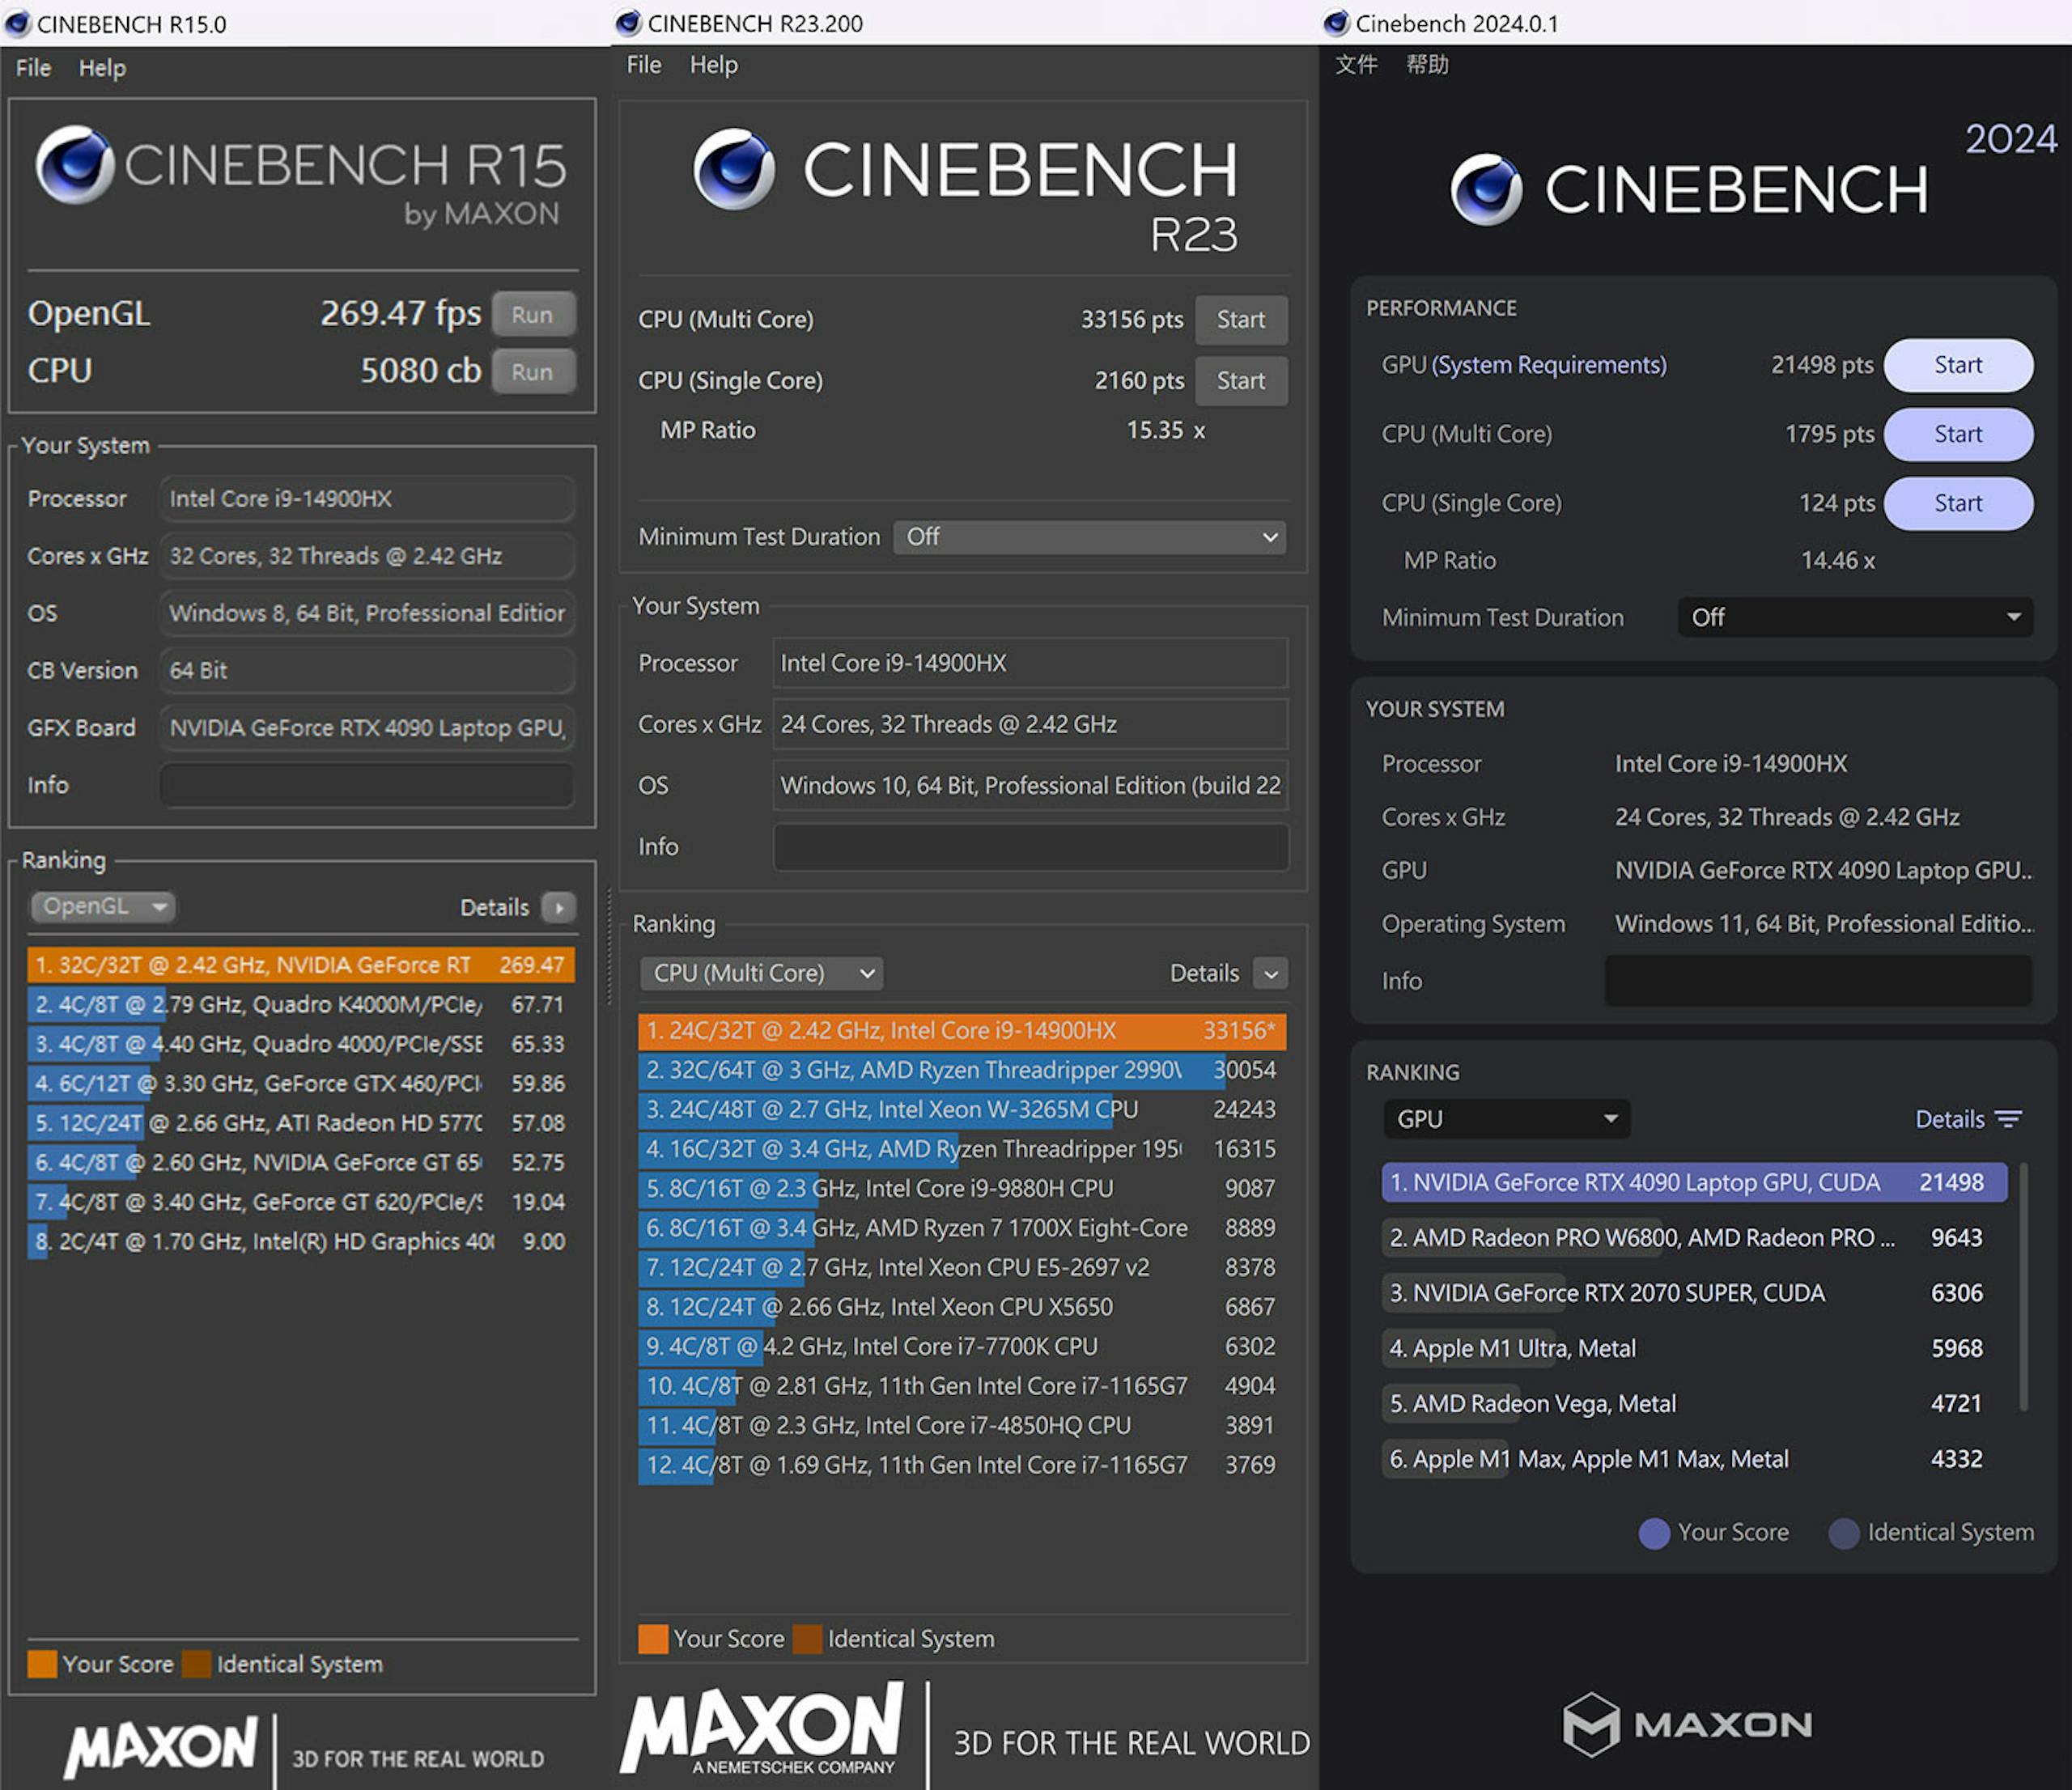Open GPU ranking dropdown in Cinebench 2024
The image size is (2072, 1790).
click(x=1506, y=1119)
